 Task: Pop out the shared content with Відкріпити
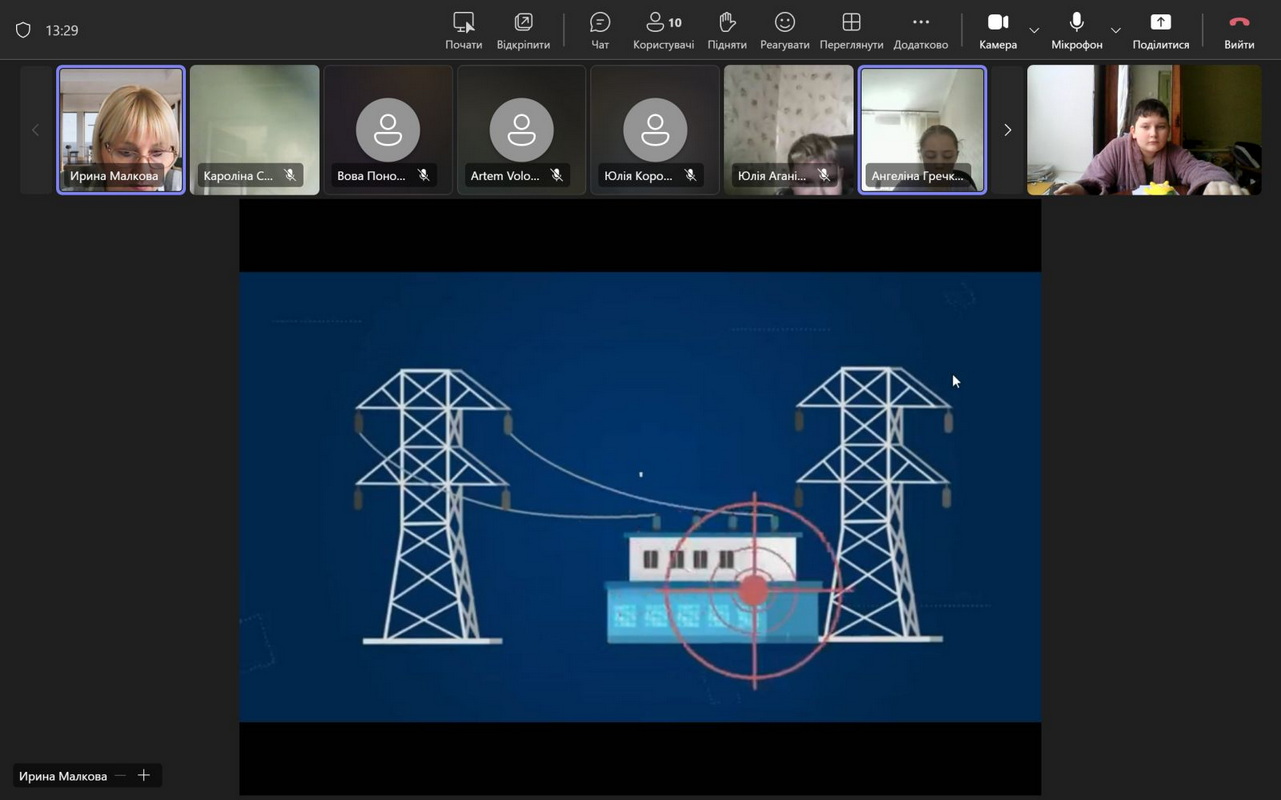click(x=523, y=30)
